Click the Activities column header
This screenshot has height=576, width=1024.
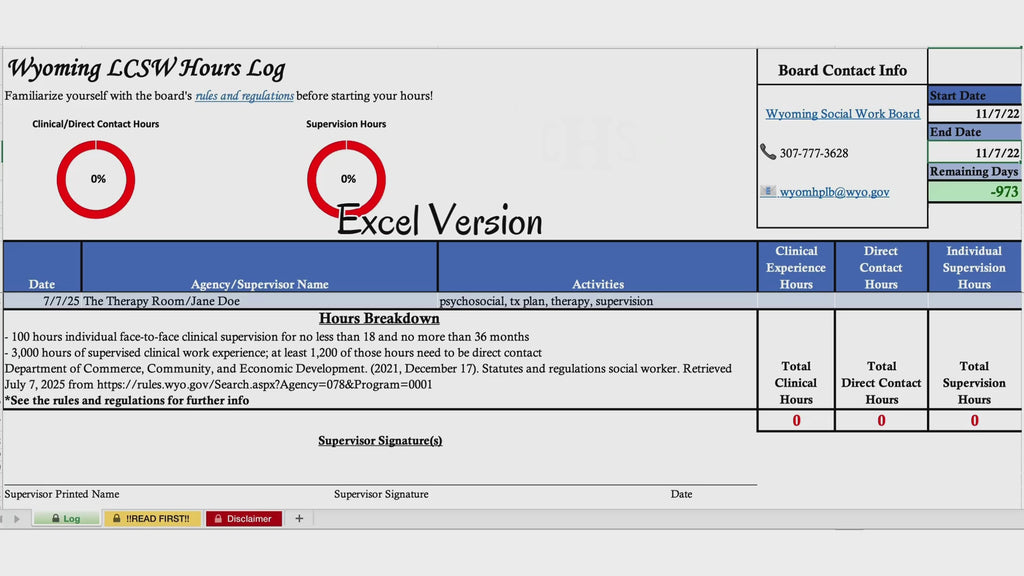[598, 267]
